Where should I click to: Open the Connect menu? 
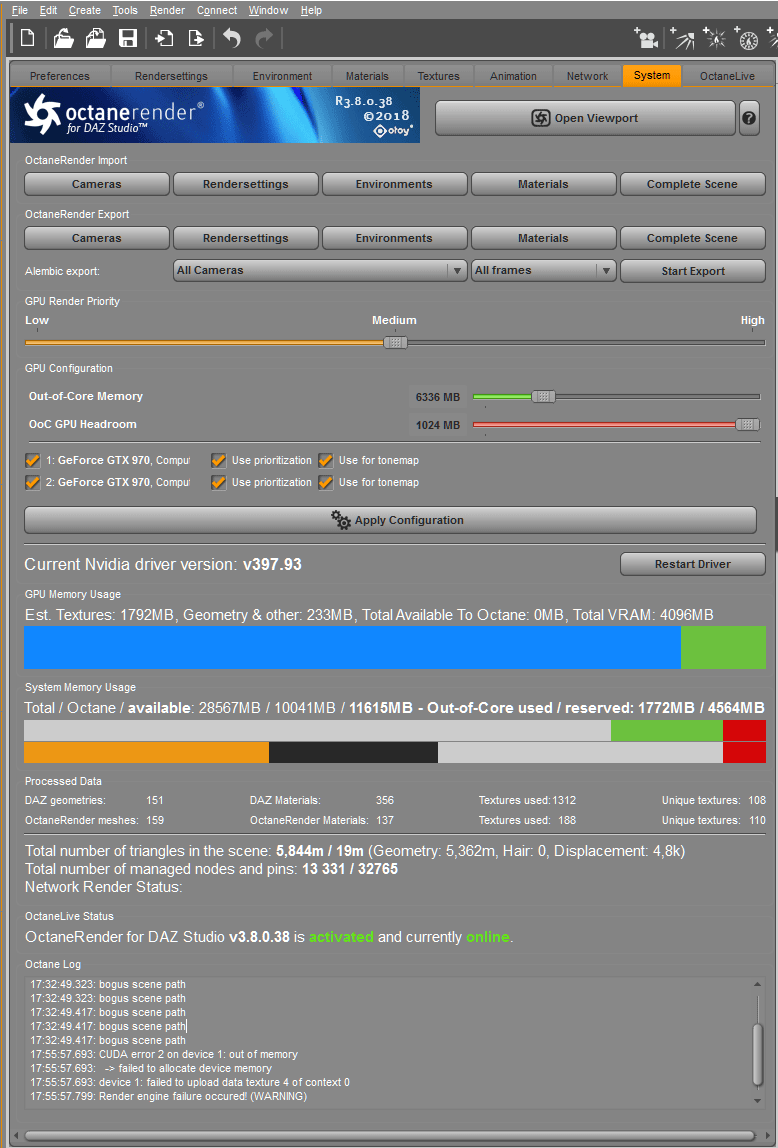pyautogui.click(x=217, y=10)
